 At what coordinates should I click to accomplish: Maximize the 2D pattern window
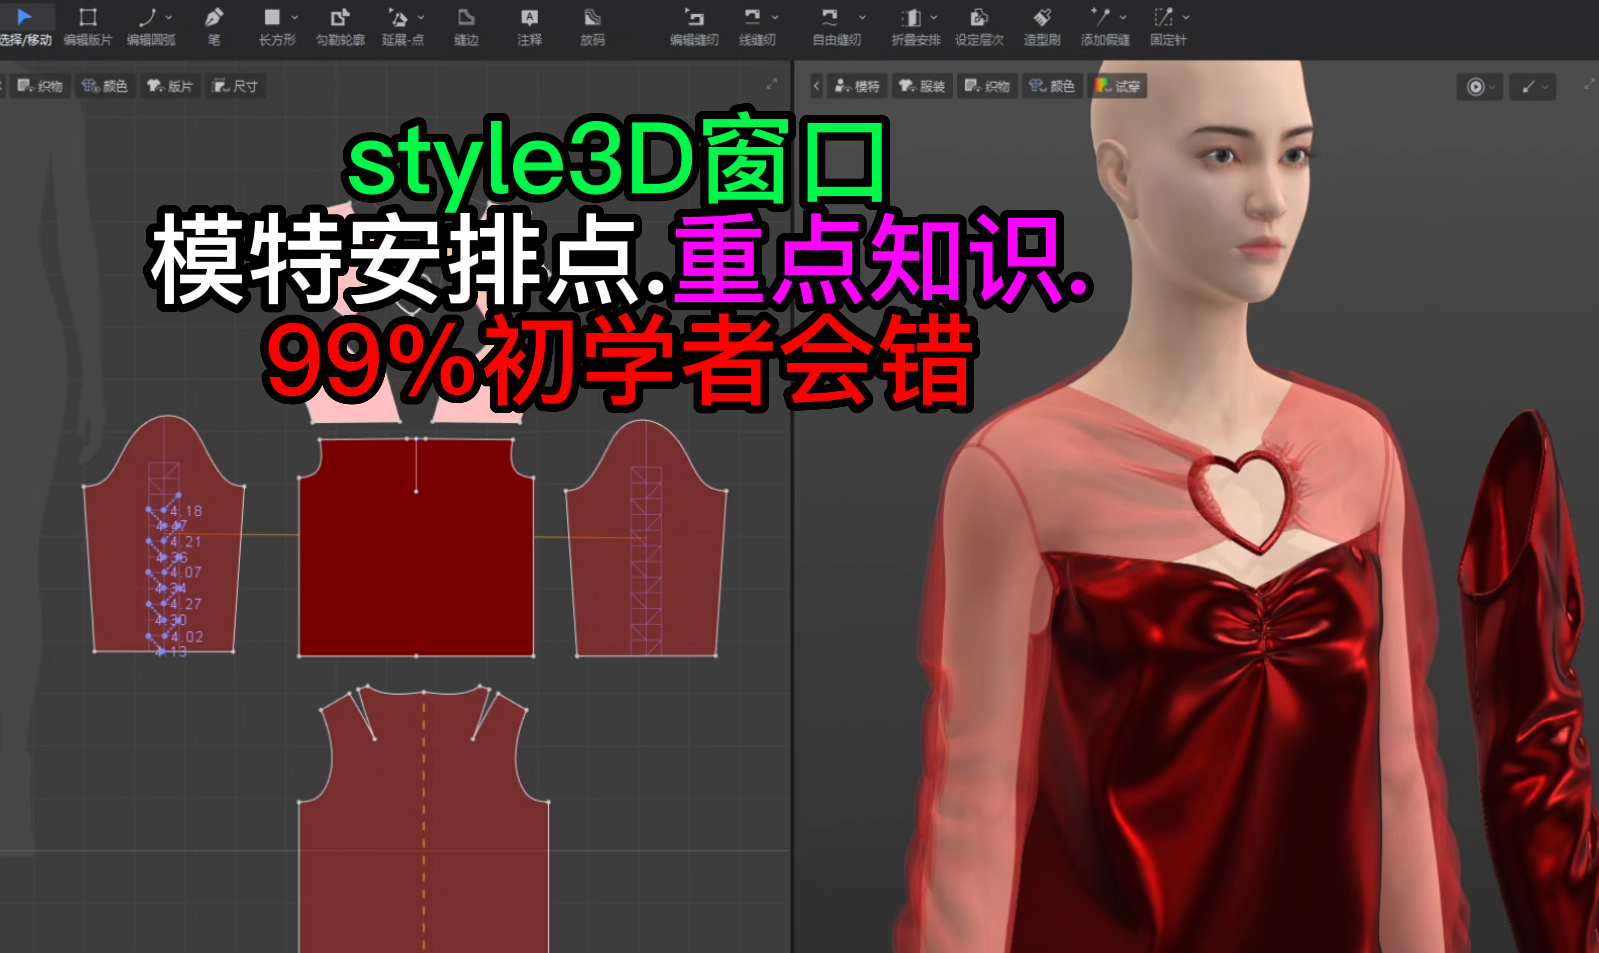pos(772,85)
